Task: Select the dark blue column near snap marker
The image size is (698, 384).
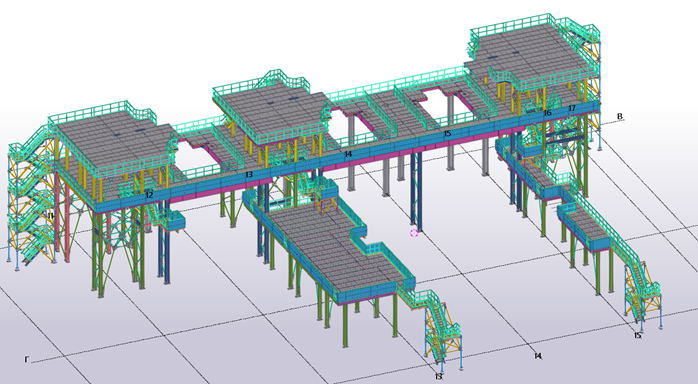Action: click(416, 190)
